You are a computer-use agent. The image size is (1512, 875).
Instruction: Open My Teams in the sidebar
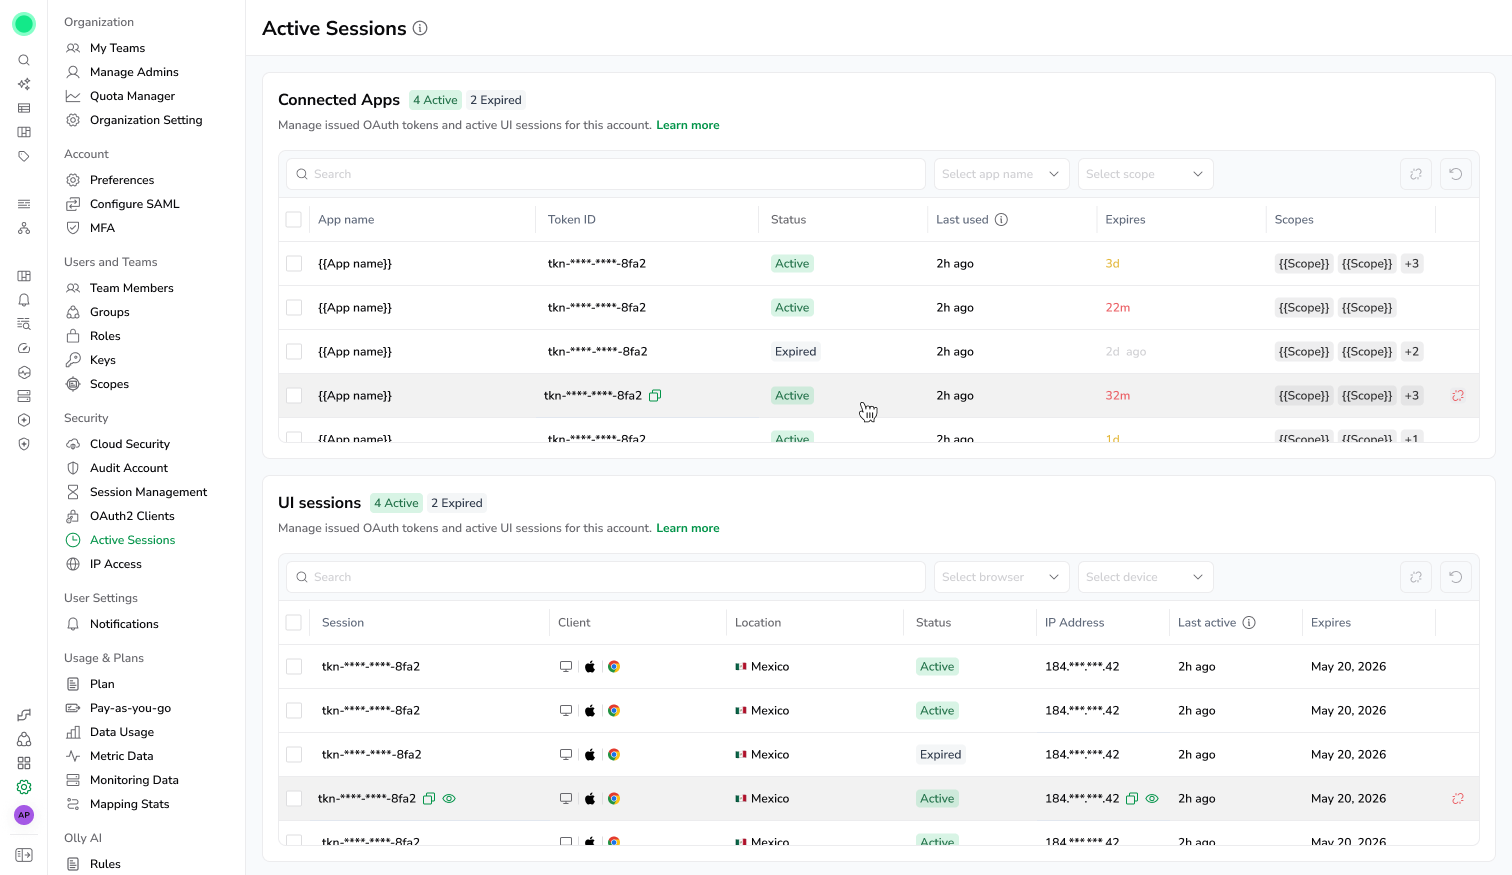click(117, 48)
